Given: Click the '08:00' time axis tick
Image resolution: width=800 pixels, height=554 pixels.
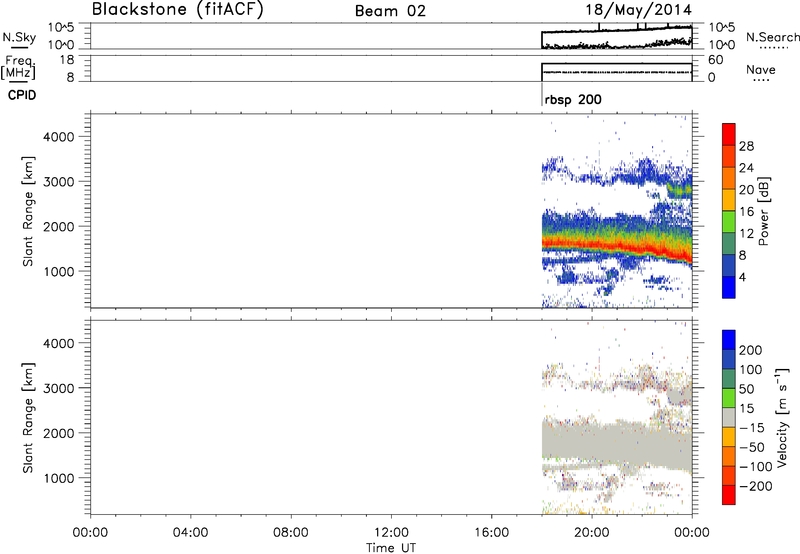Looking at the screenshot, I should pos(291,533).
